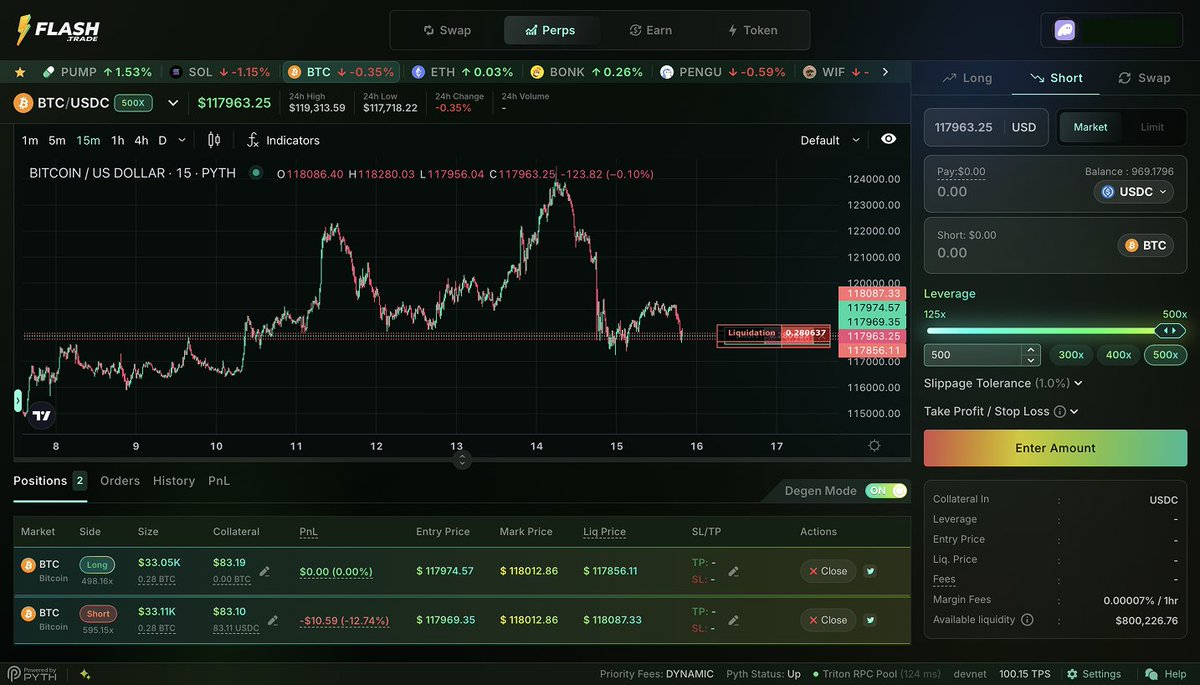This screenshot has width=1200, height=685.
Task: Expand Take Profit / Stop Loss section
Action: click(1074, 411)
